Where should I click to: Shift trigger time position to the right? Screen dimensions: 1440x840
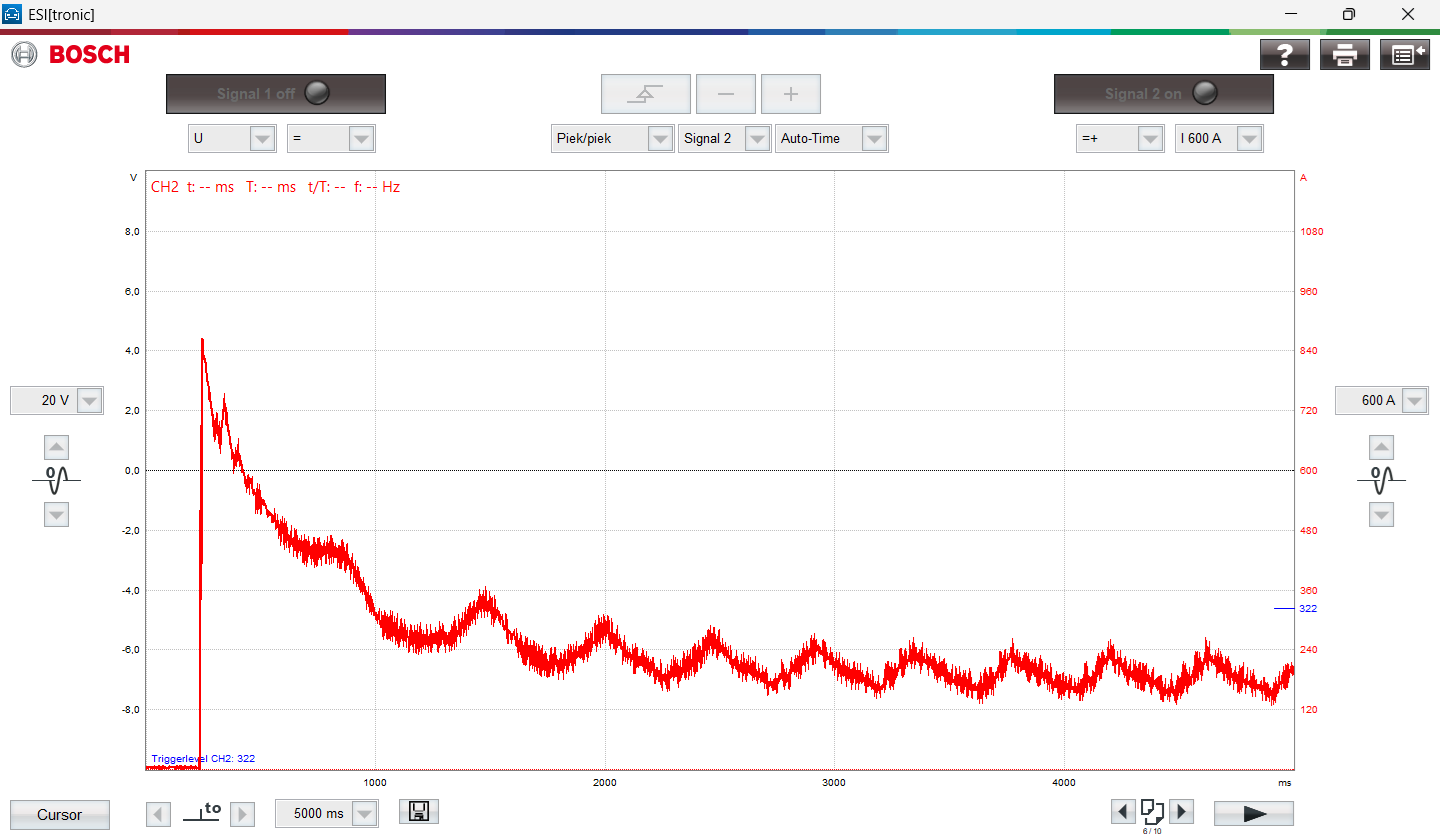[x=242, y=814]
